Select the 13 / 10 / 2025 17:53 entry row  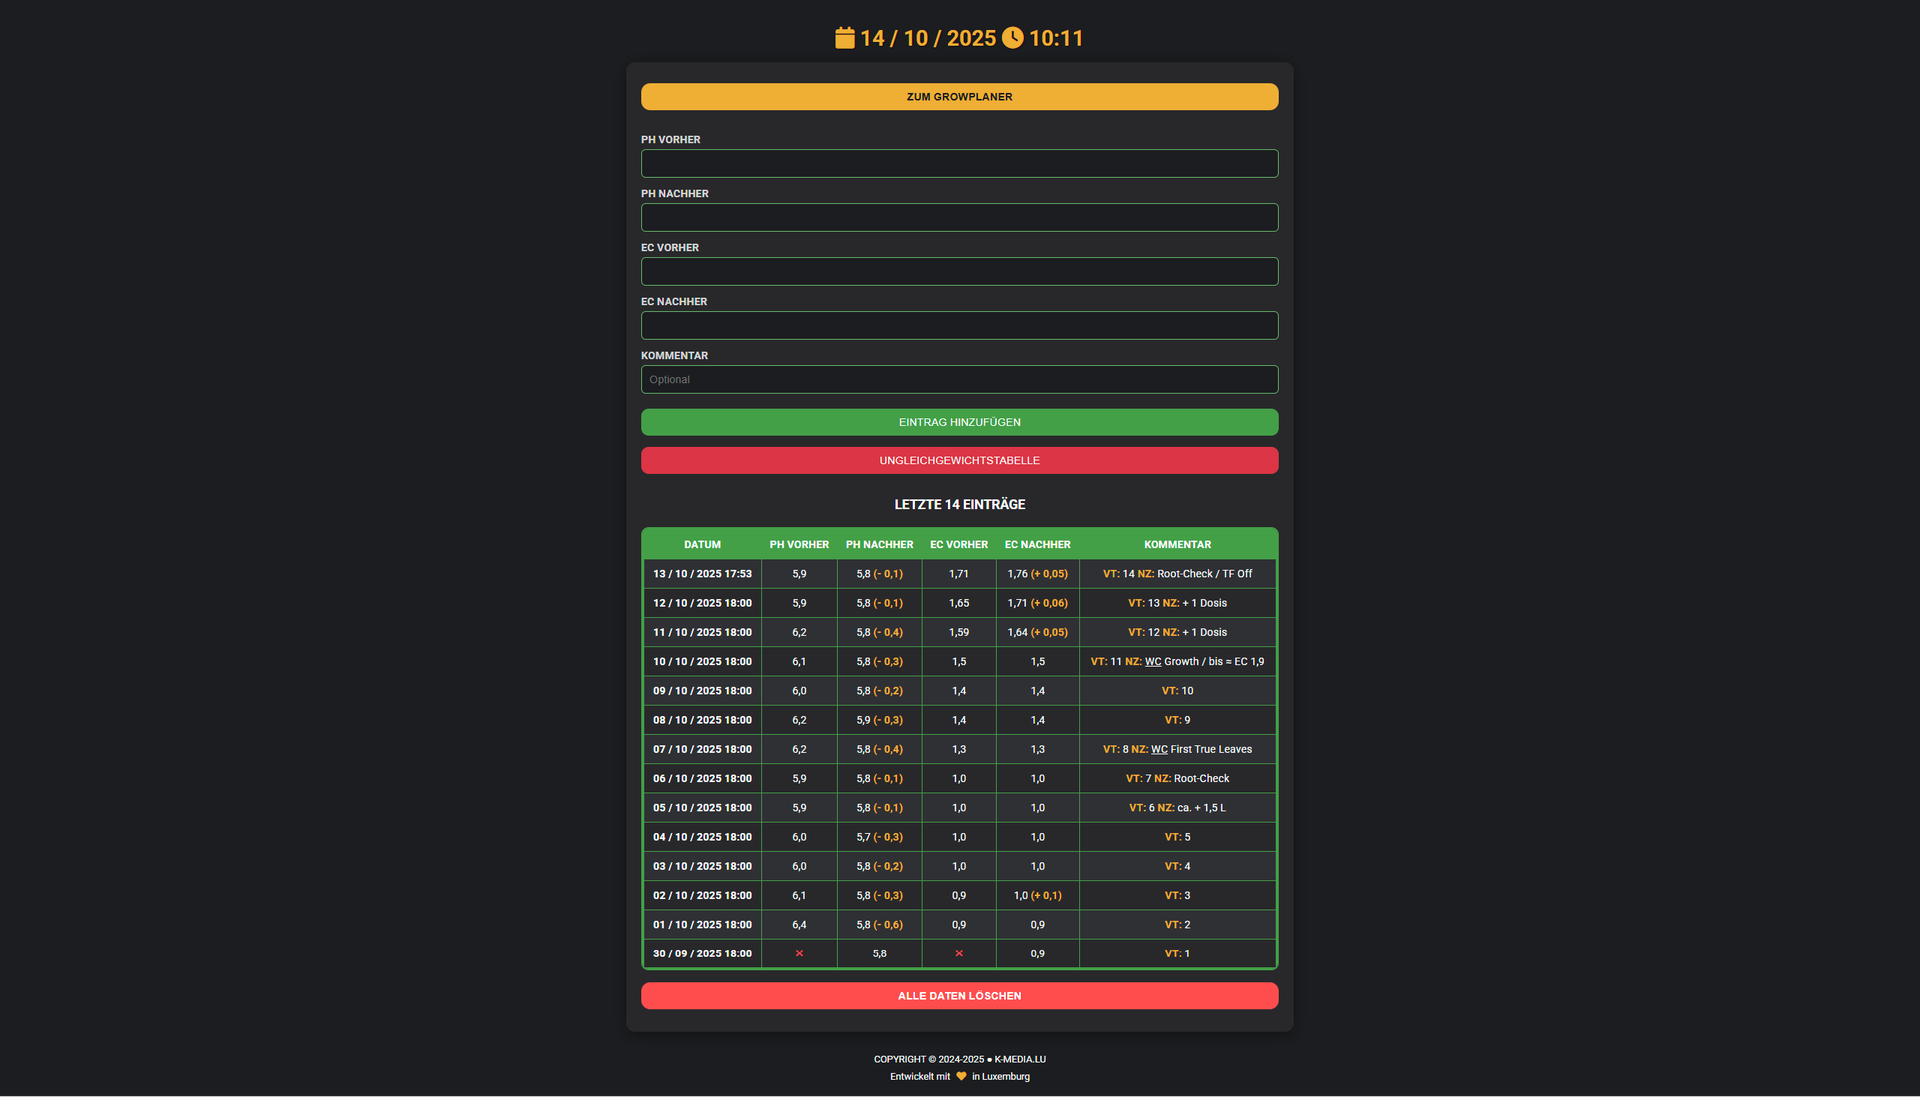pyautogui.click(x=702, y=574)
